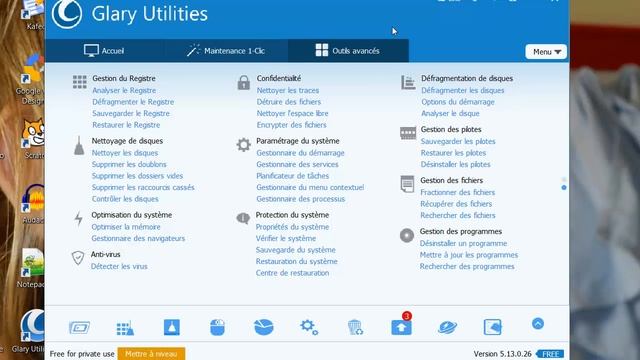Click Gestion du Registre grid icon
The height and width of the screenshot is (360, 640).
click(80, 82)
